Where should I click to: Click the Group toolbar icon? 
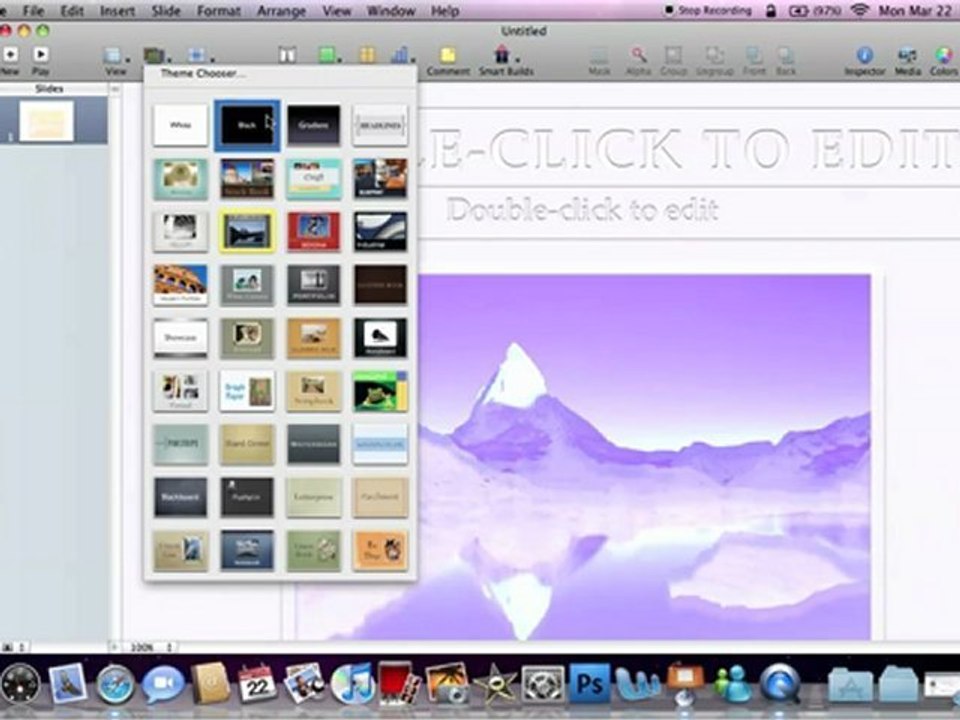673,61
